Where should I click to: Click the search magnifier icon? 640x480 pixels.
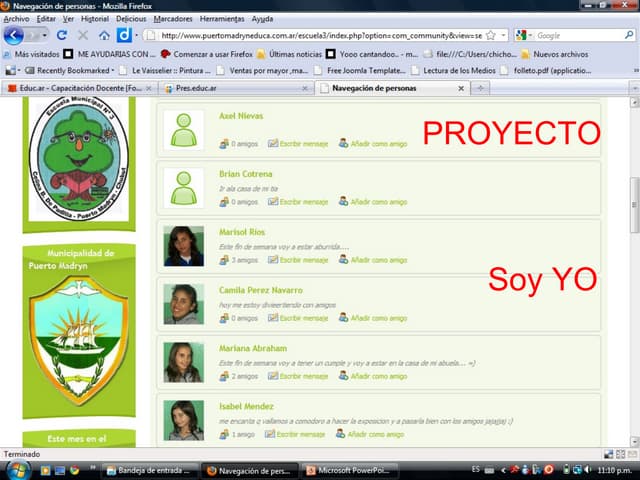pos(629,35)
